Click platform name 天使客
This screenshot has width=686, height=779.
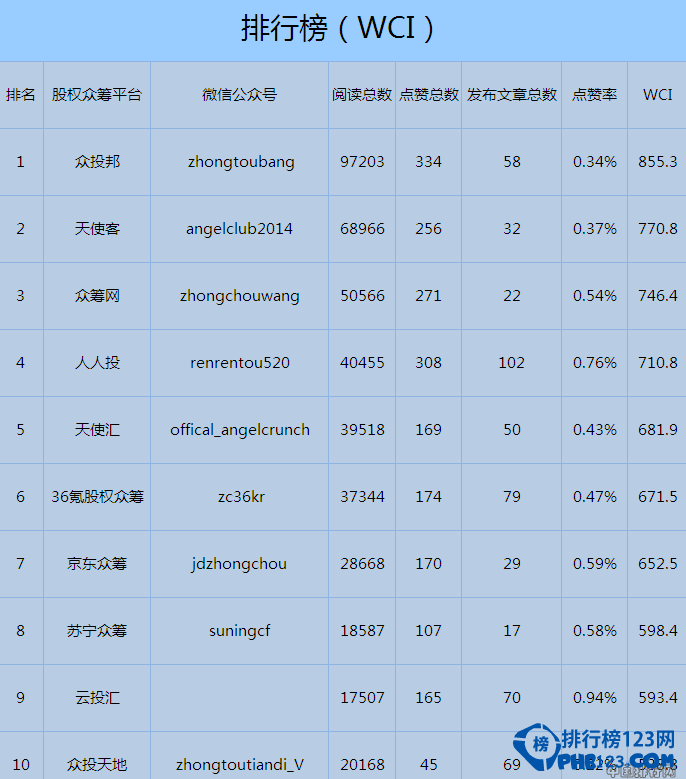(x=97, y=229)
